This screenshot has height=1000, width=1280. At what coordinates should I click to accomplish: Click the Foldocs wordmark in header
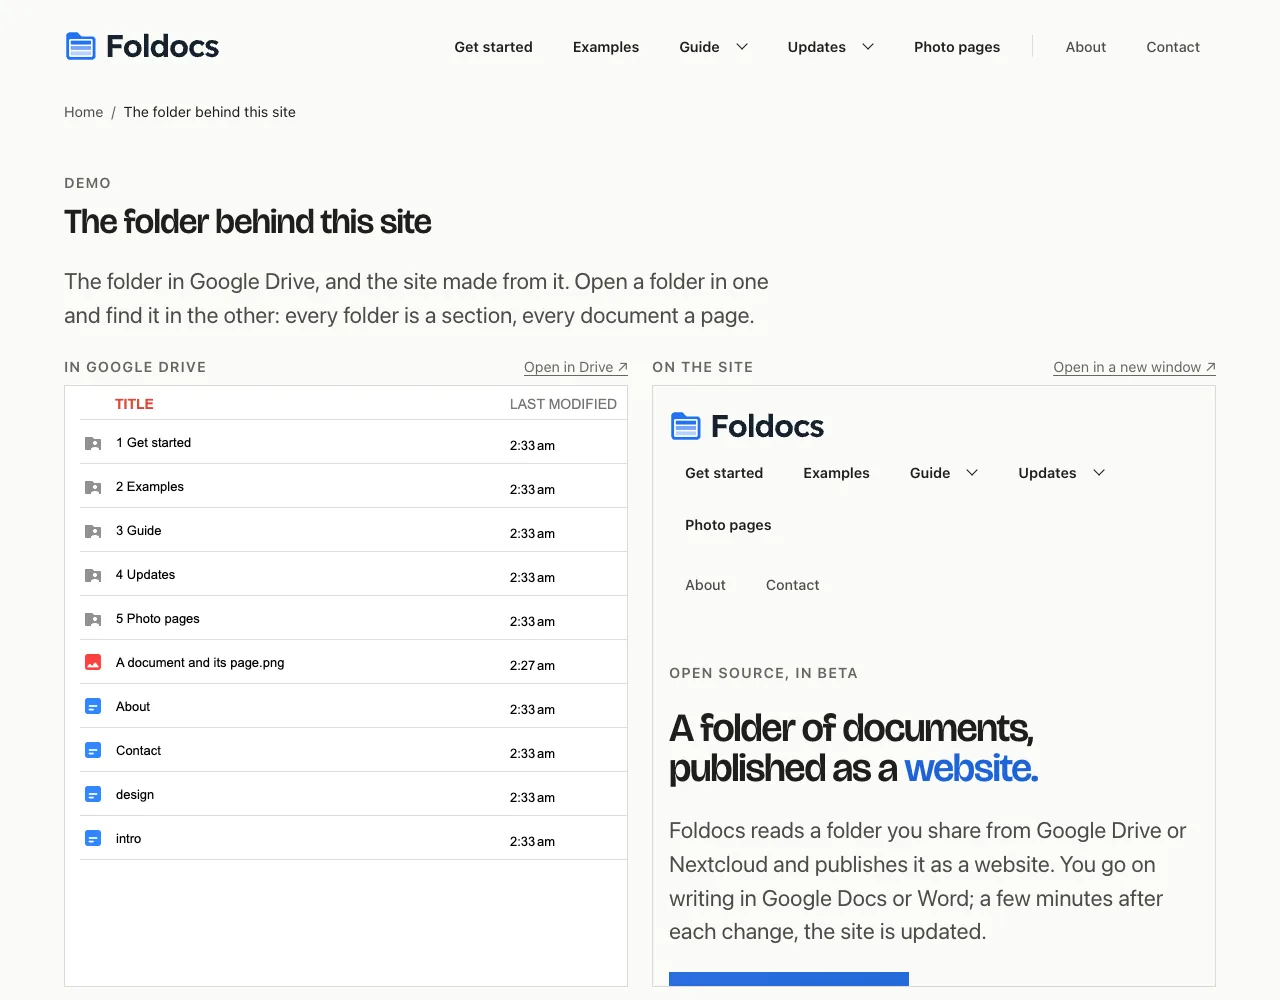tap(162, 46)
